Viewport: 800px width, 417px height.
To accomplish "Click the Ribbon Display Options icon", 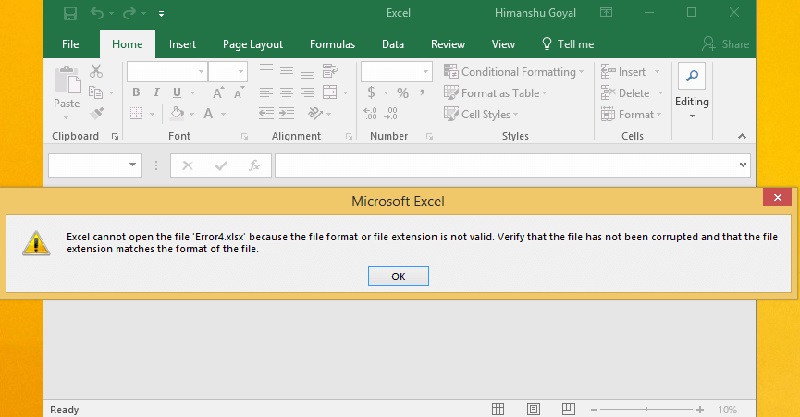I will coord(606,13).
